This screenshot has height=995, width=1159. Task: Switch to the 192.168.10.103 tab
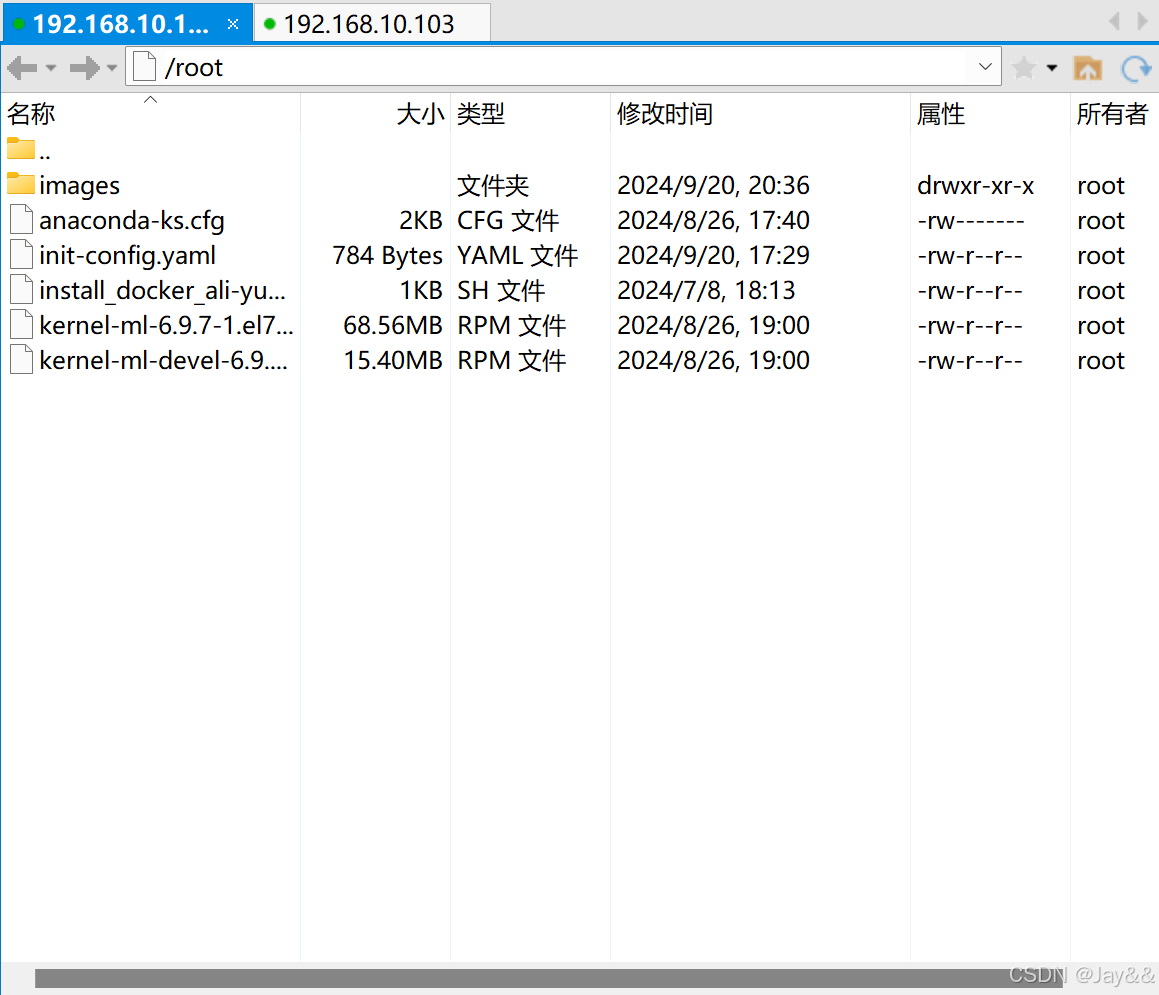pos(372,24)
